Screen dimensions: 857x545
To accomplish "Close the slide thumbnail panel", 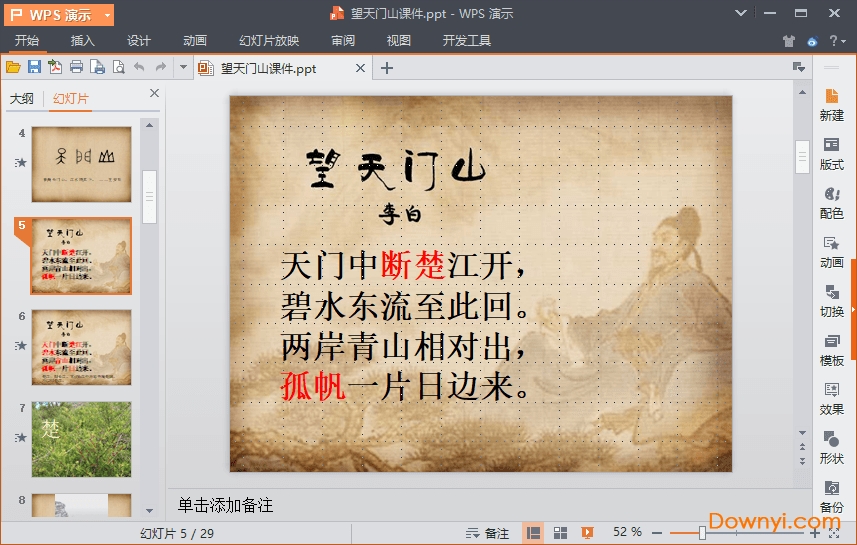I will tap(155, 93).
